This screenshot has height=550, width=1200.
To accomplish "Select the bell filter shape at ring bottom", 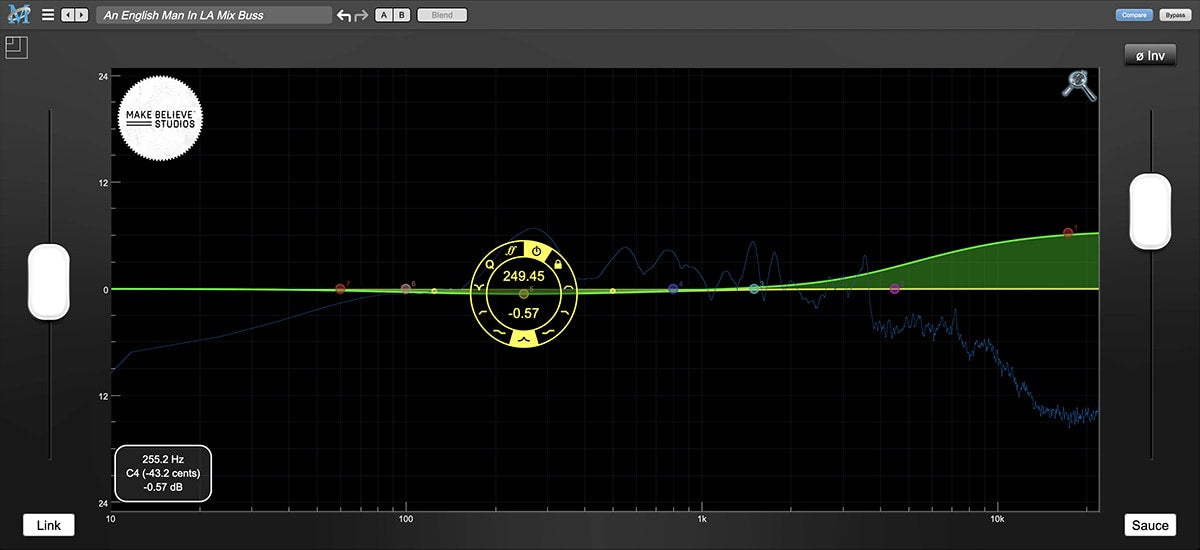I will 523,340.
